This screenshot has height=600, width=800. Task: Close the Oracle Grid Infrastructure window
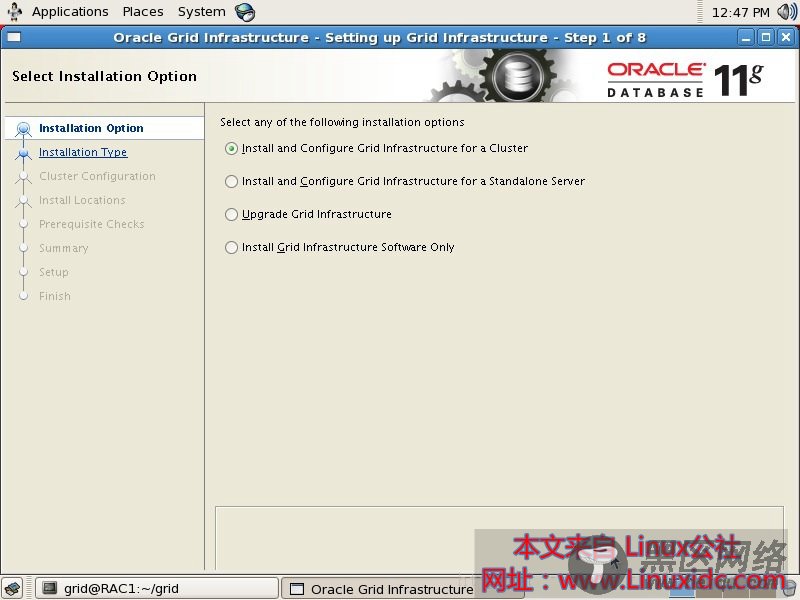tap(786, 38)
